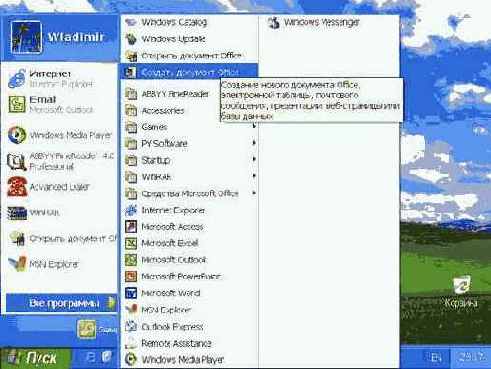The image size is (491, 369).
Task: Click the Пуск Start button
Action: point(35,358)
